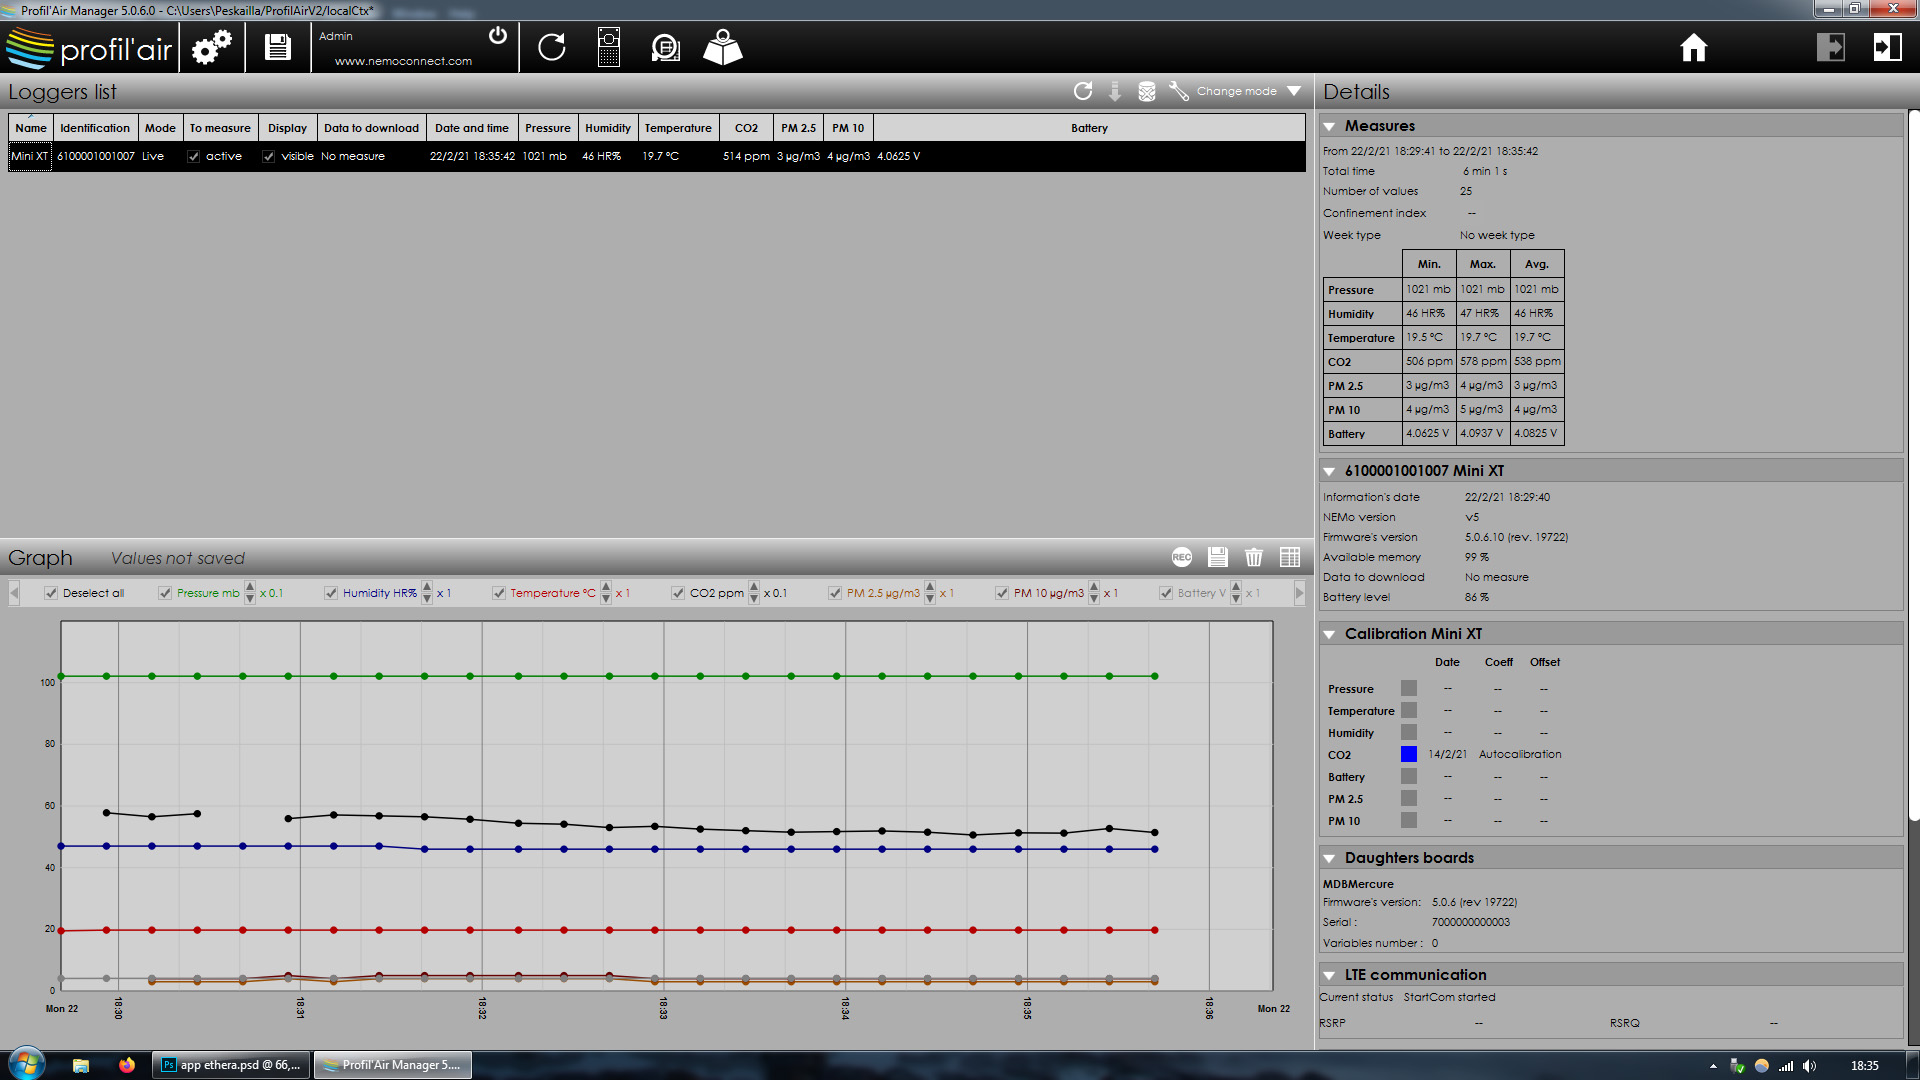Start recording with the REC button

click(x=1181, y=557)
